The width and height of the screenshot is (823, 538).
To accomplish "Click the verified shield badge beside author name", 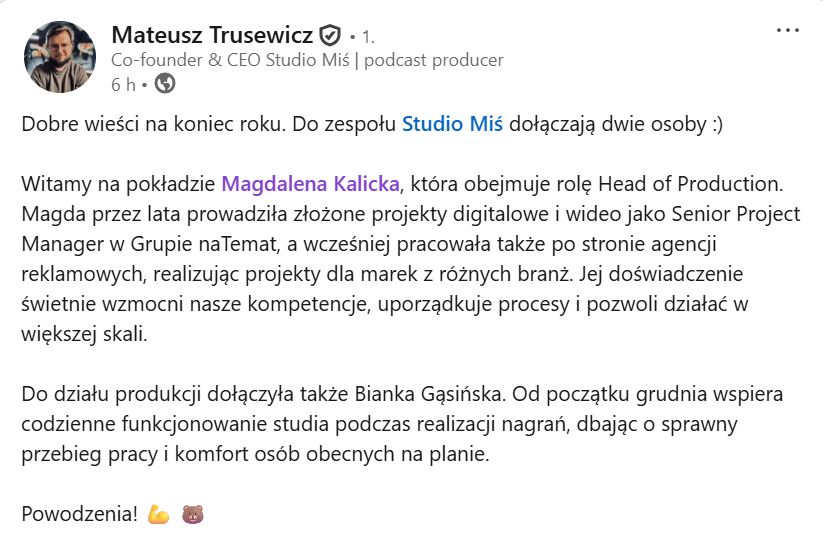I will pos(330,37).
